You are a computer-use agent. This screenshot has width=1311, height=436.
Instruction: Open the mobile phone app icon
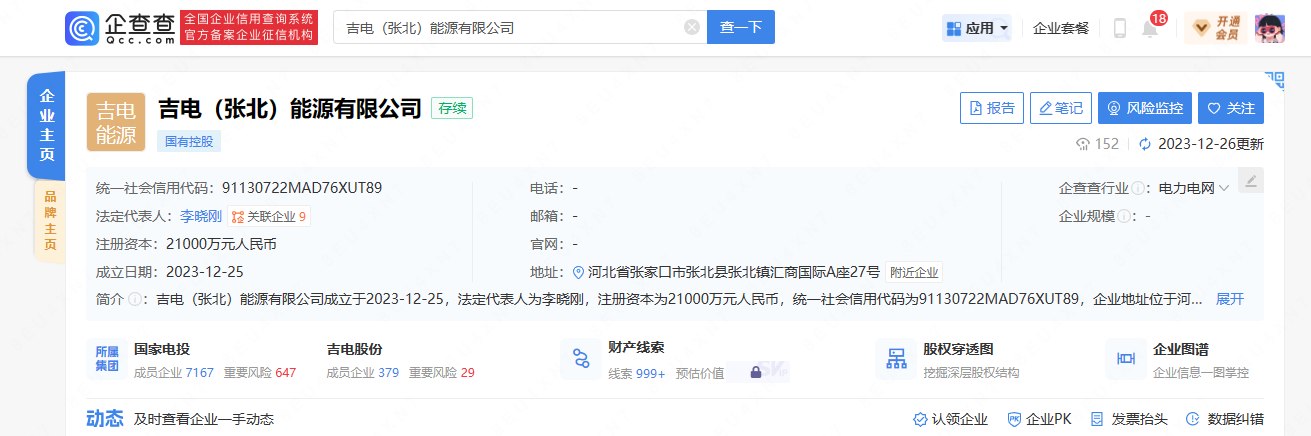tap(1119, 28)
